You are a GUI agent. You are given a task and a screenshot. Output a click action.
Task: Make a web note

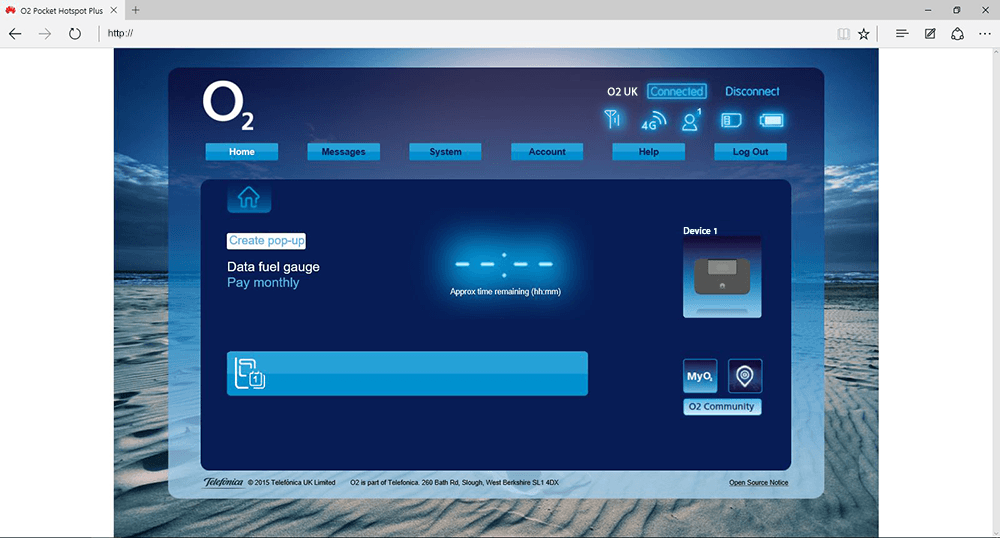(930, 34)
